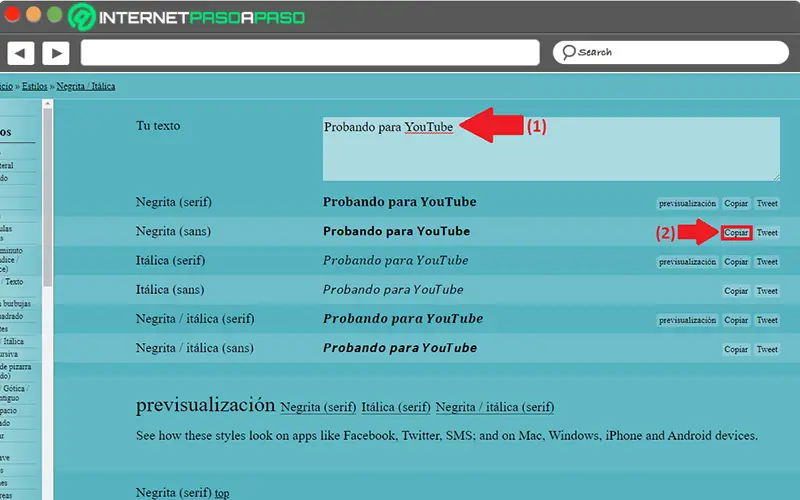The image size is (800, 500).
Task: Select the Negrita / itálica (sans) output text
Action: tap(400, 348)
